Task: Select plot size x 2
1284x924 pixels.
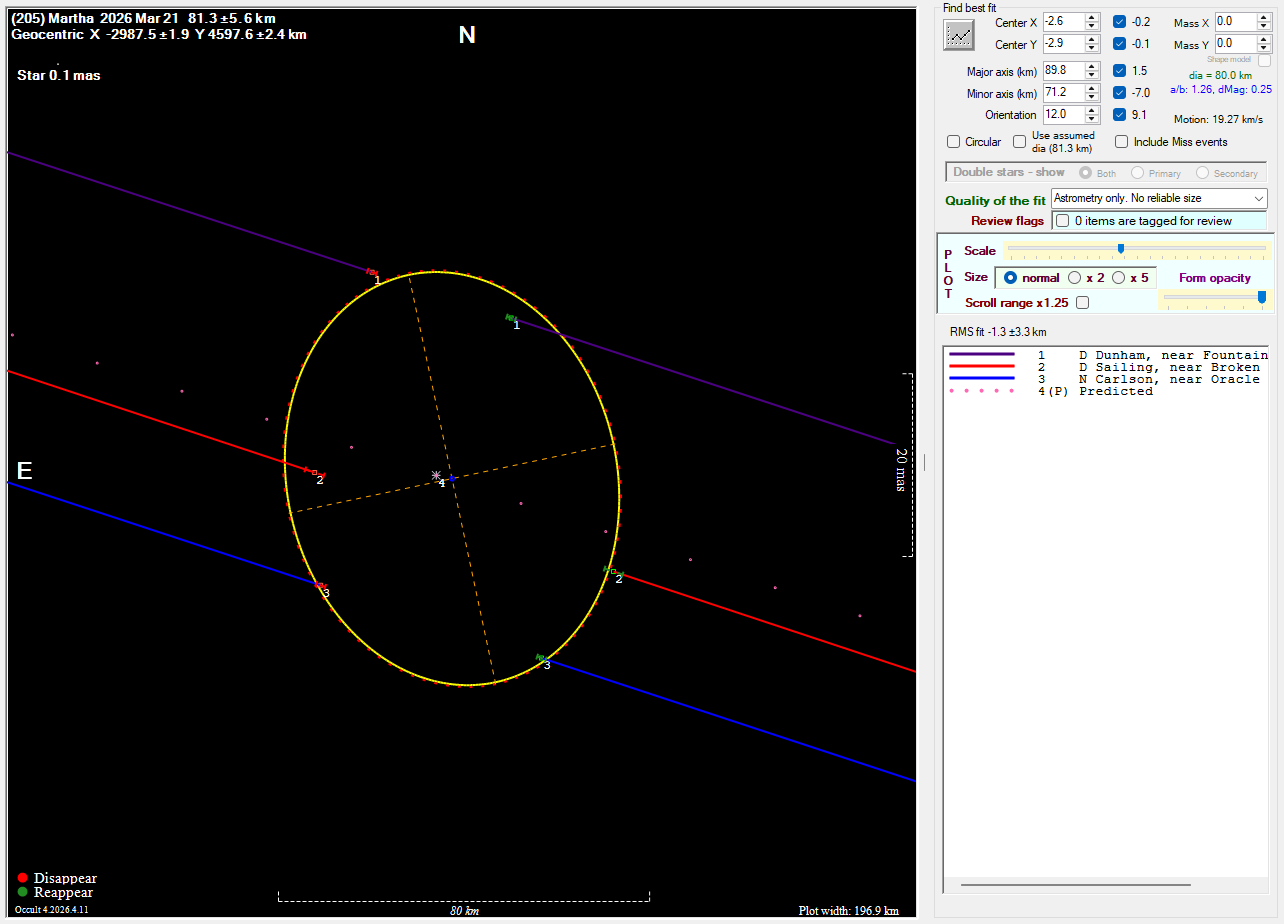Action: [x=1075, y=278]
